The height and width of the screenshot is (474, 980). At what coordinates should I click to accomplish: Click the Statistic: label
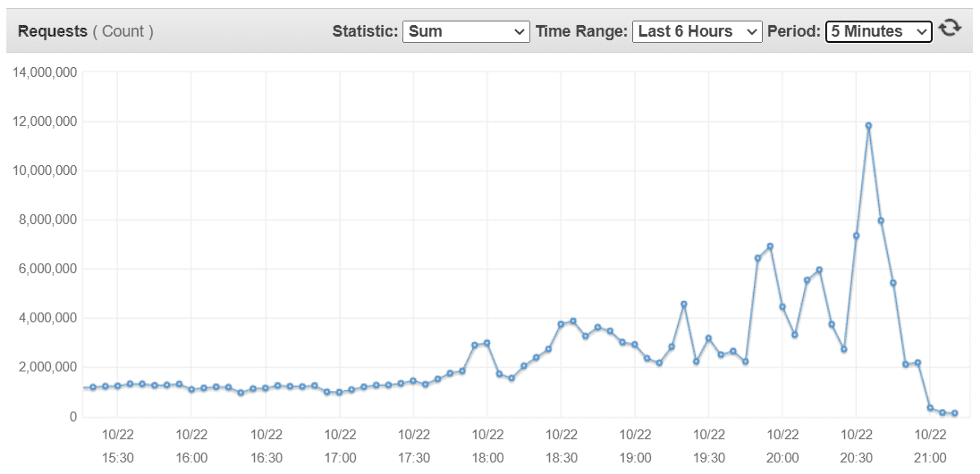366,31
